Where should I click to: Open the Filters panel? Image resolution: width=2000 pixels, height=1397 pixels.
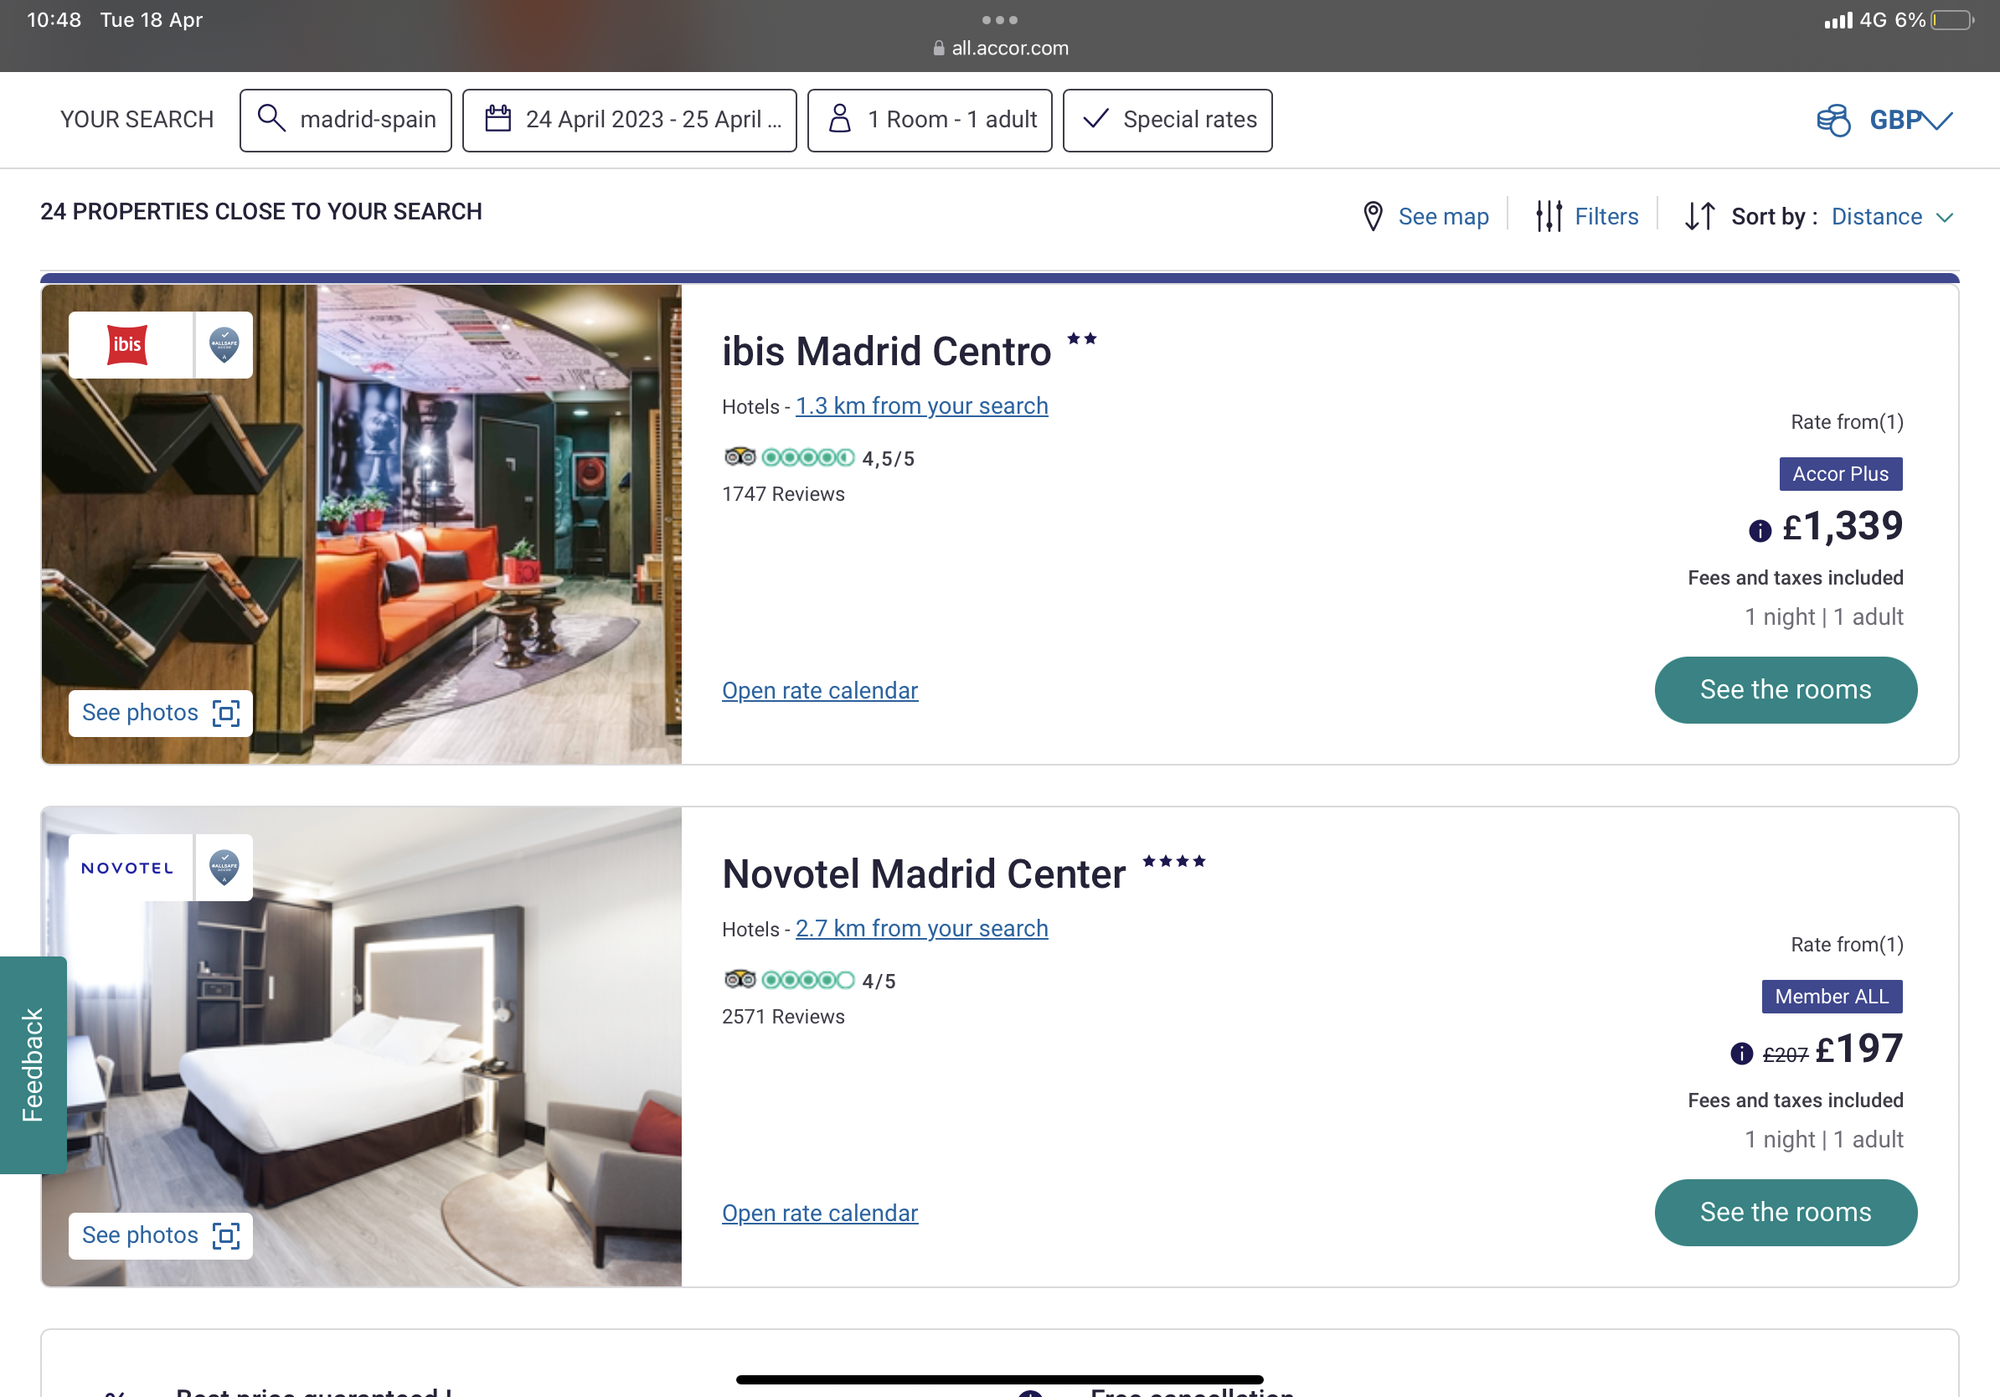pyautogui.click(x=1587, y=216)
